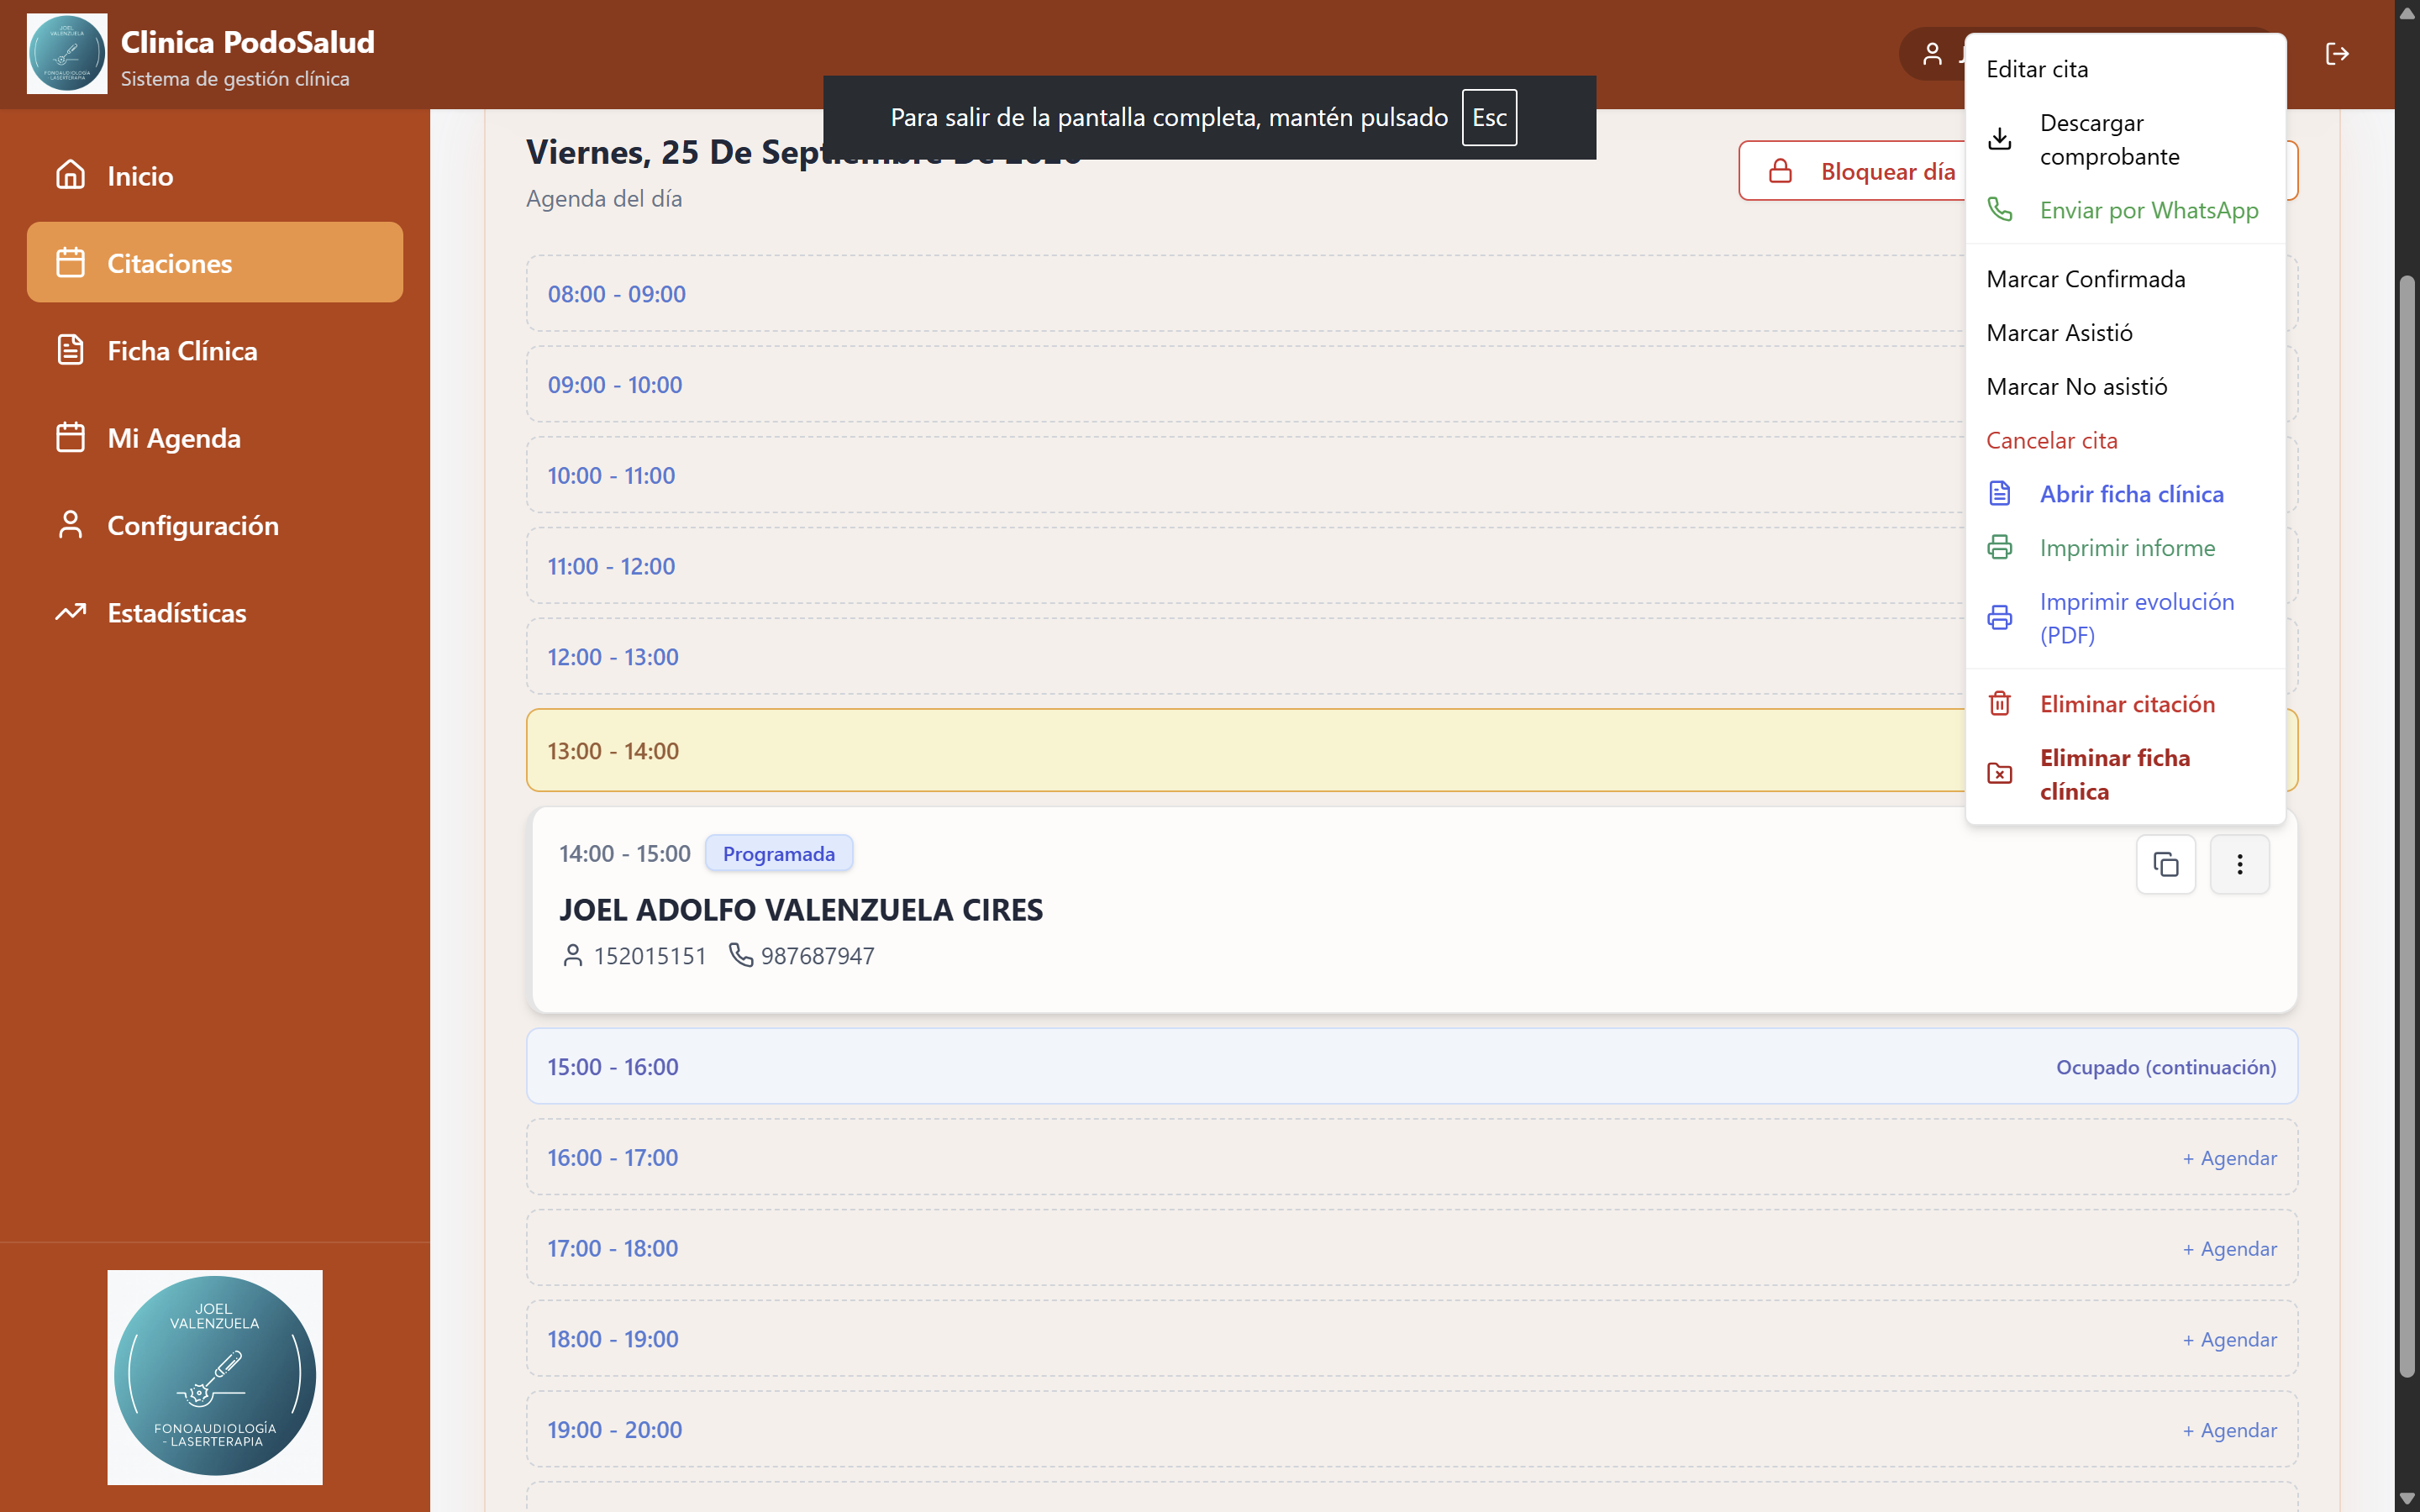Click + Agendar for 18:00 - 19:00

pos(2229,1340)
